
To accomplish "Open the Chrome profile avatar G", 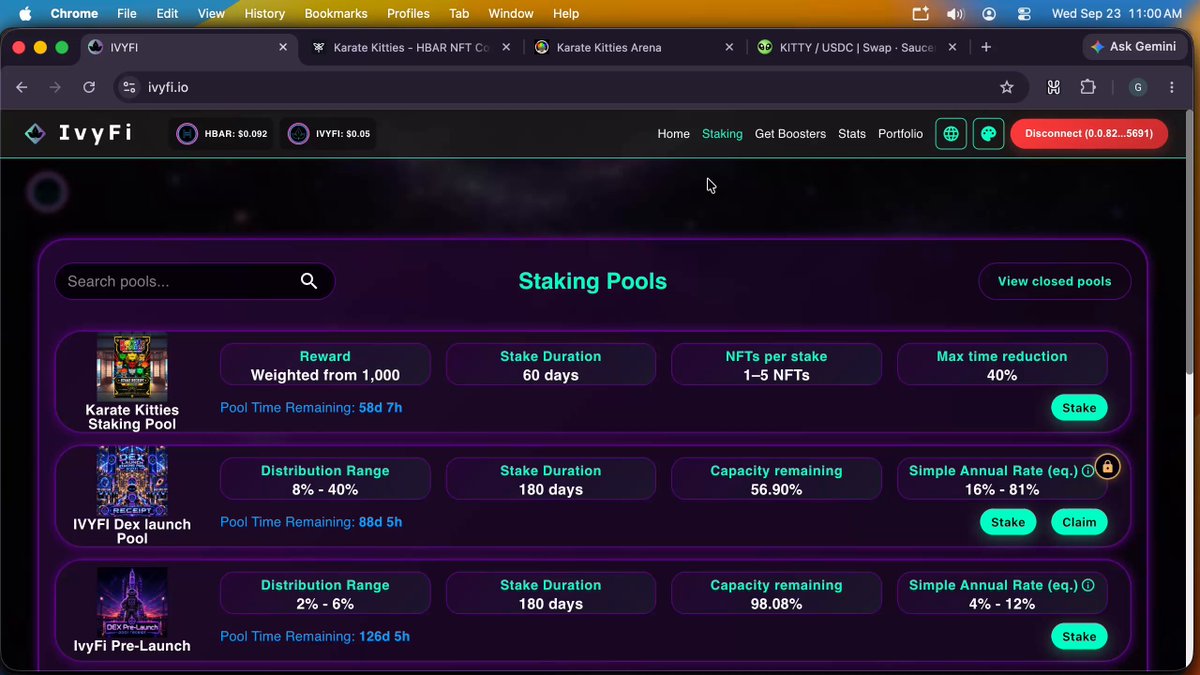I will coord(1137,87).
